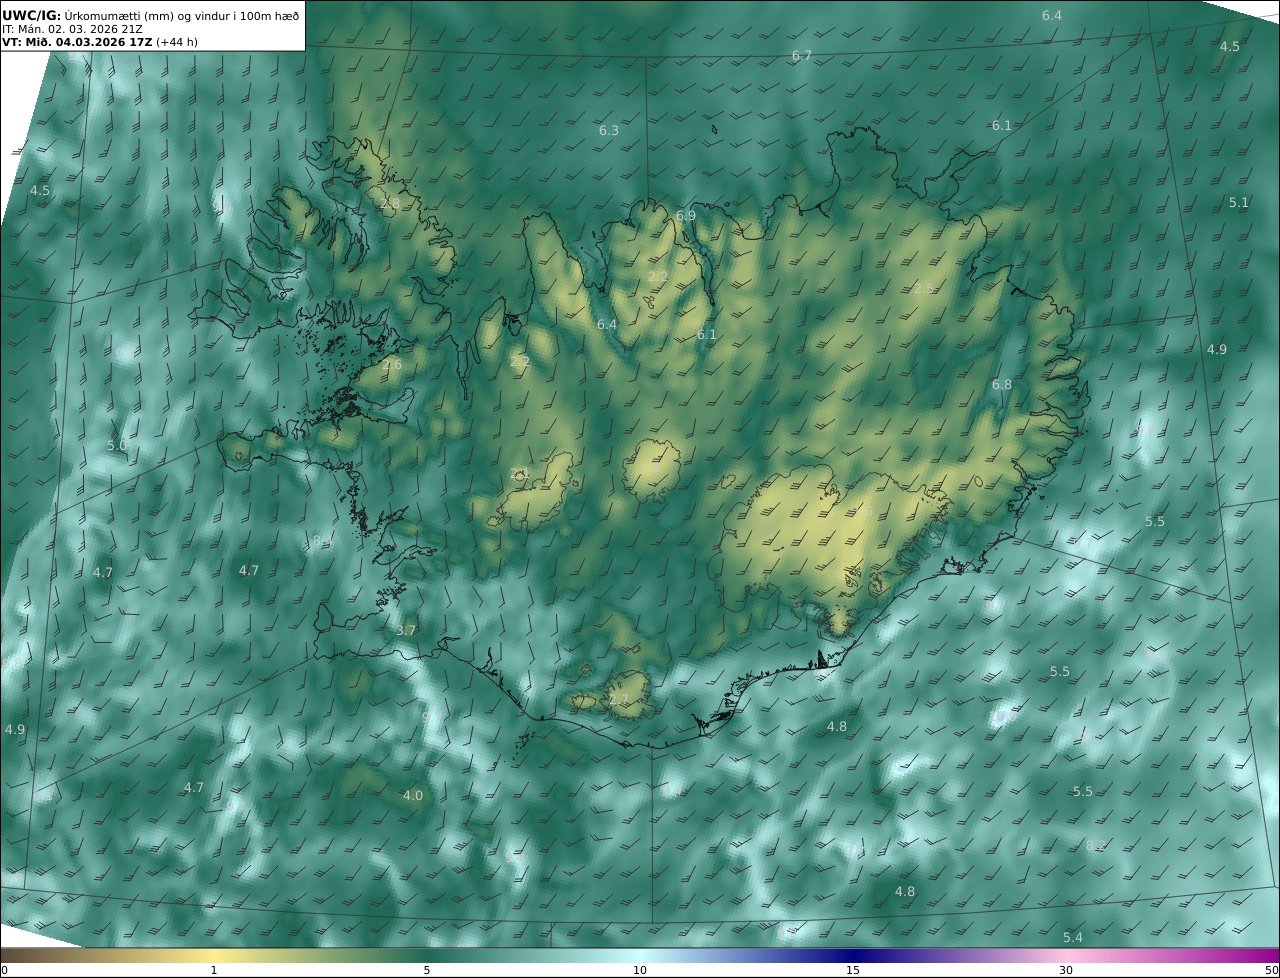Click the map value 5.0
The width and height of the screenshot is (1280, 978).
point(117,446)
